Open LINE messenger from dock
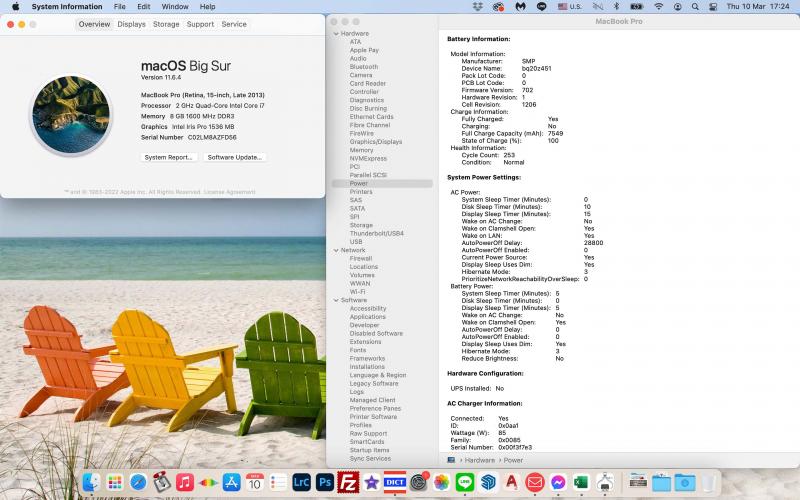The width and height of the screenshot is (800, 500). (465, 482)
